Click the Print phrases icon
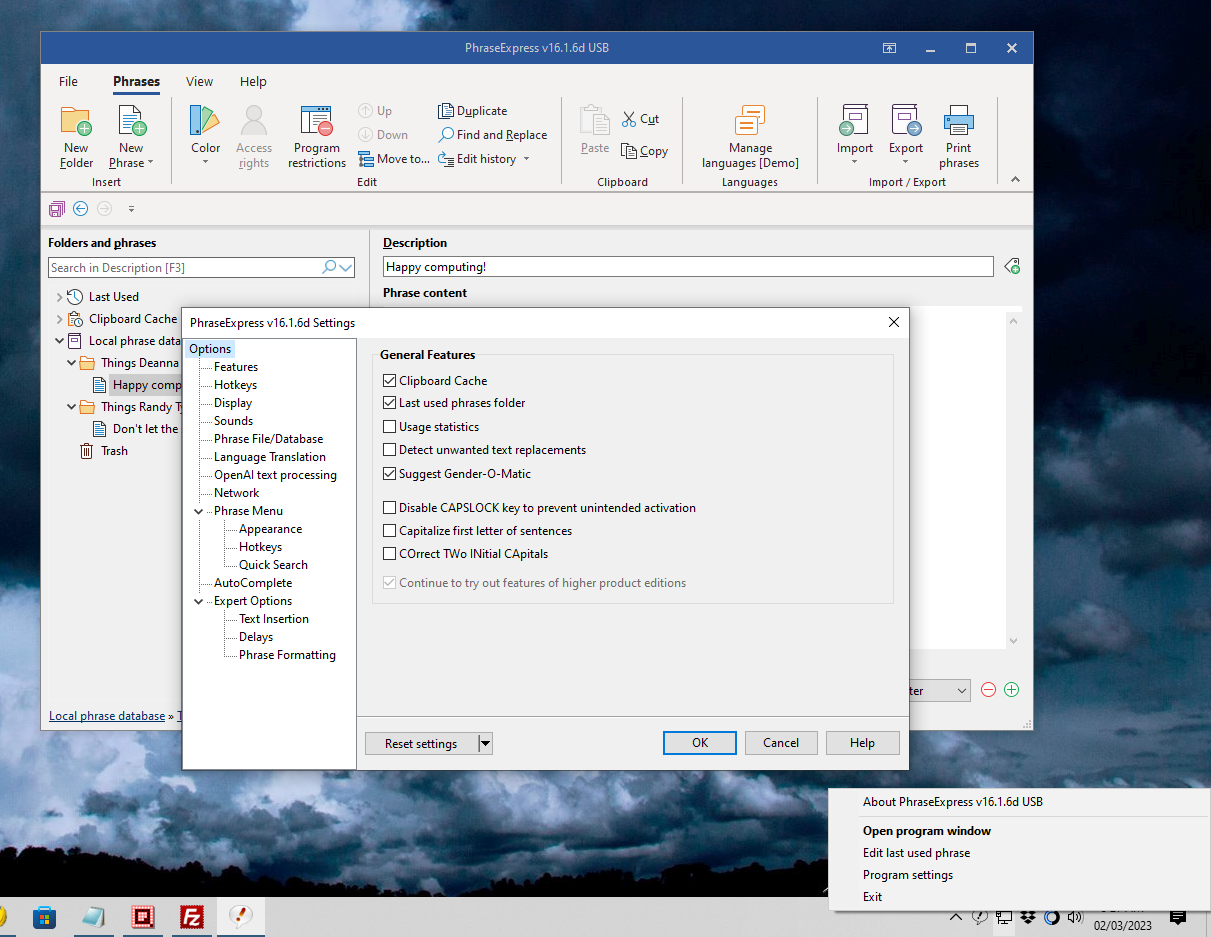 click(959, 122)
